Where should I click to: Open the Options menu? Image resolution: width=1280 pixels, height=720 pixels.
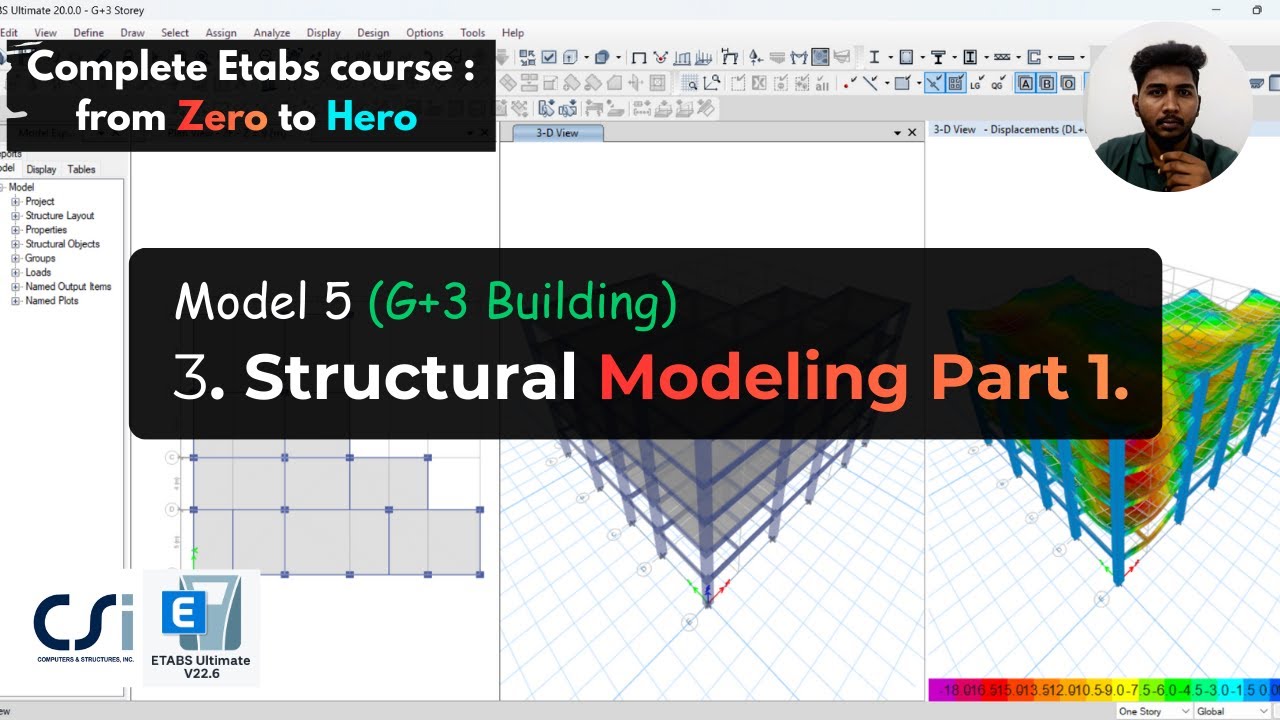(425, 33)
